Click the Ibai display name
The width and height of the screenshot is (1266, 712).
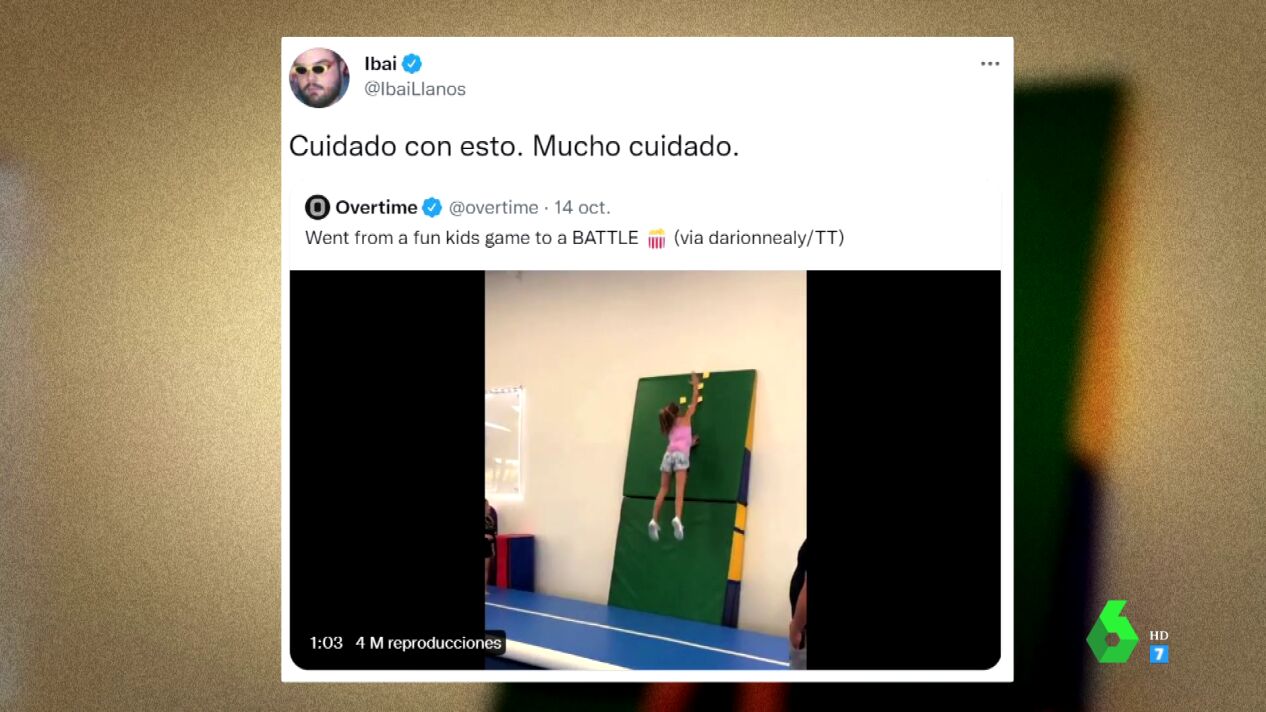pos(380,64)
